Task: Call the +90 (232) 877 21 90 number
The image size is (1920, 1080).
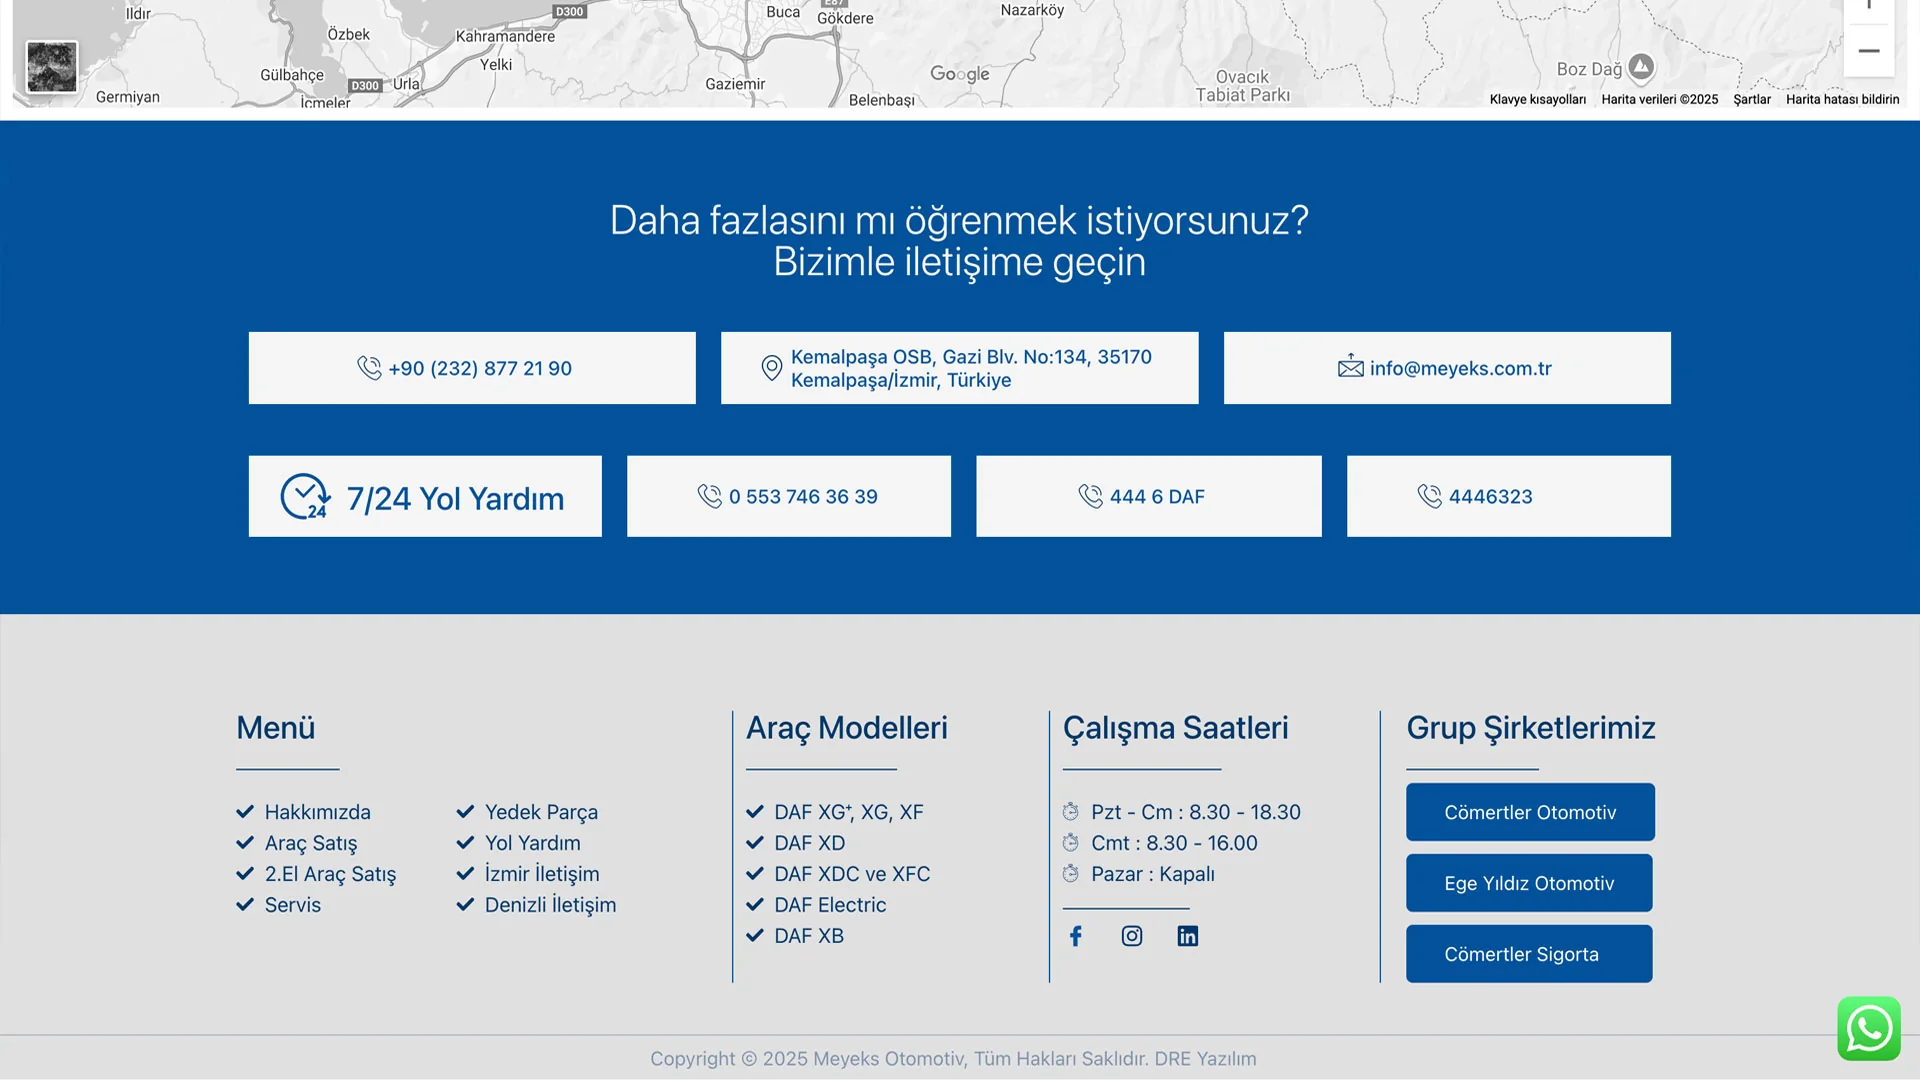Action: click(479, 368)
